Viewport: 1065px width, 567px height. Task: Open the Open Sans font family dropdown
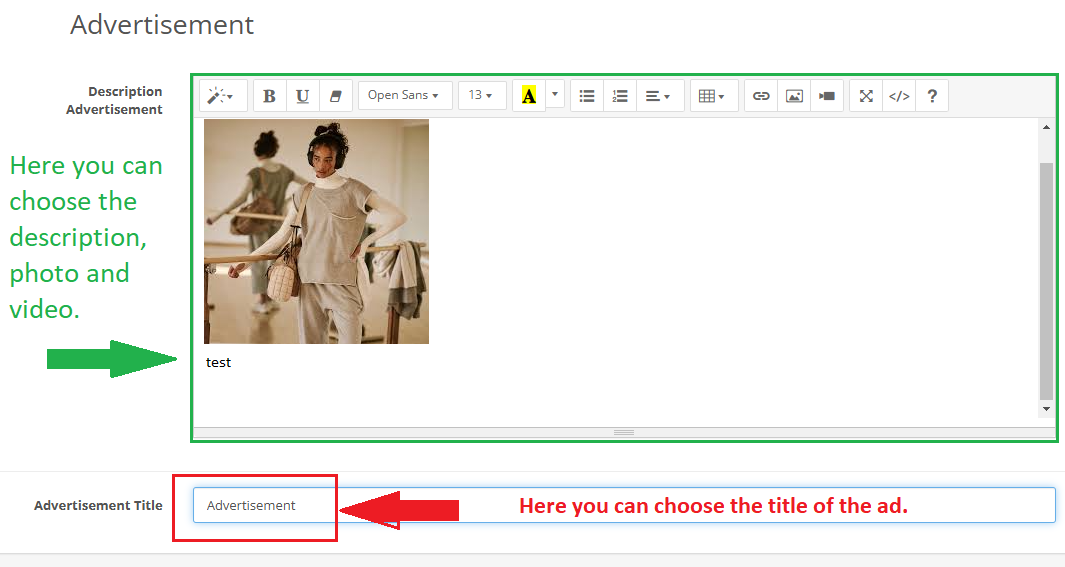(x=404, y=96)
